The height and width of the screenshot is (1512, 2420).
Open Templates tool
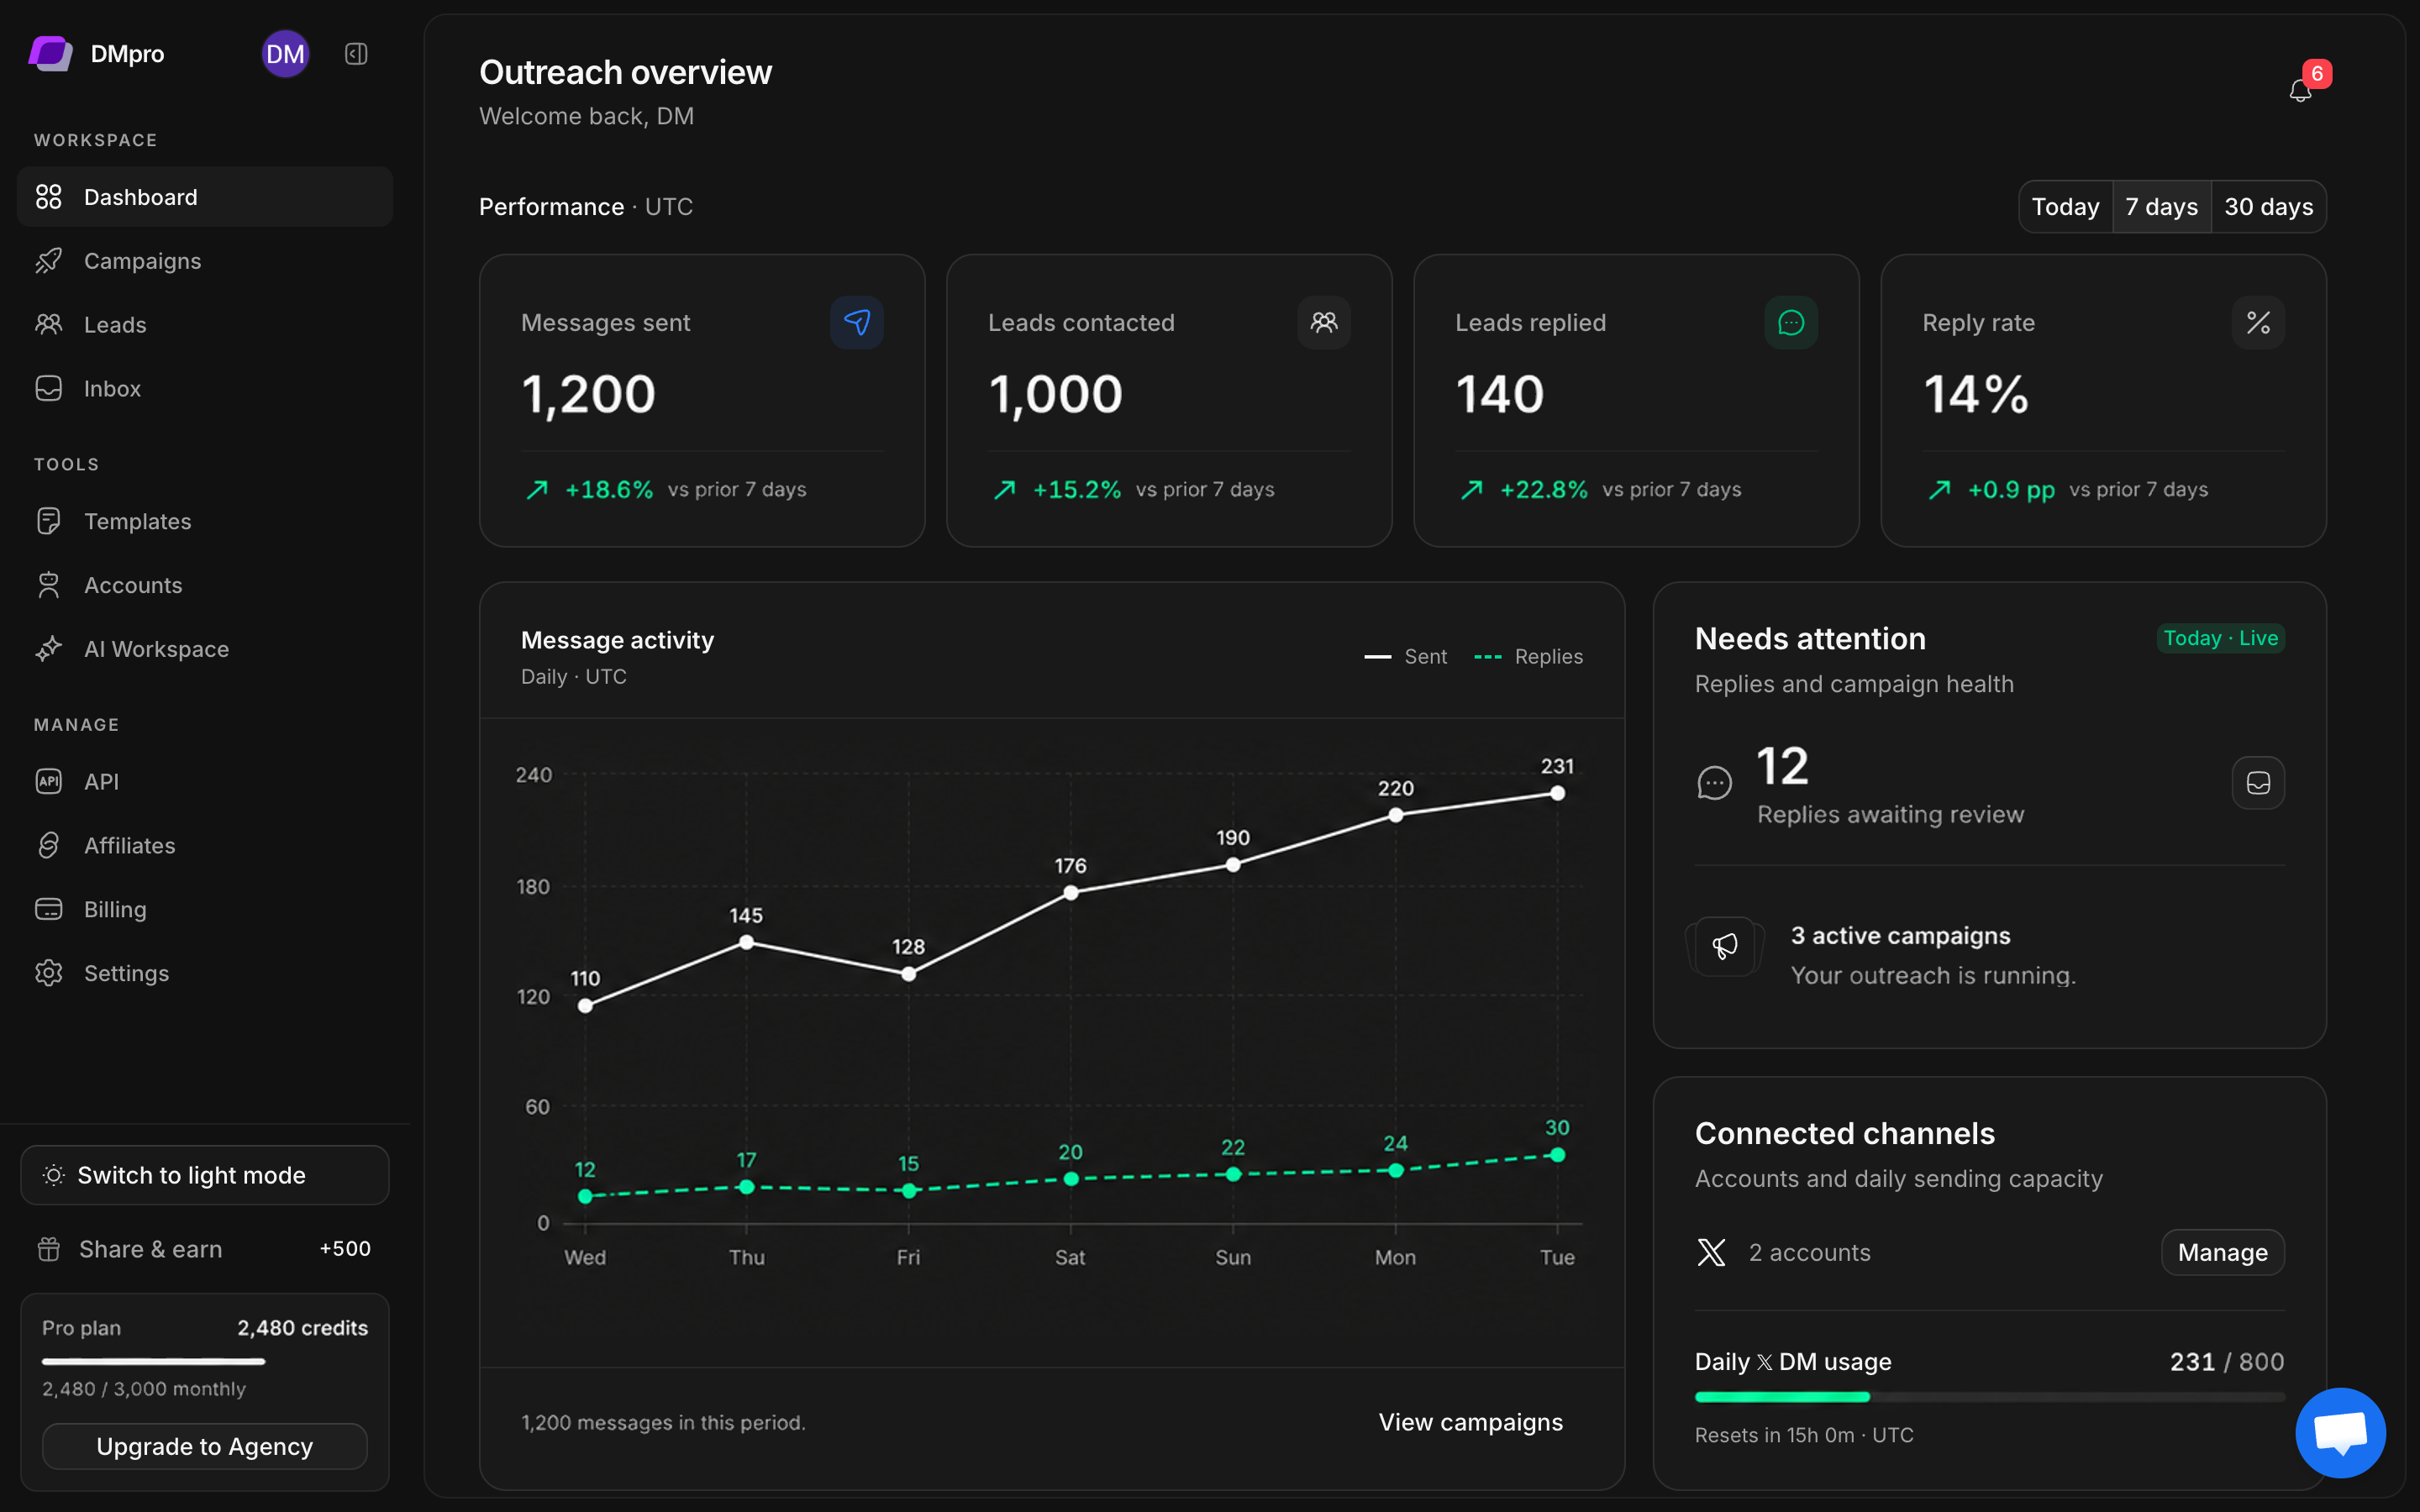click(x=205, y=522)
